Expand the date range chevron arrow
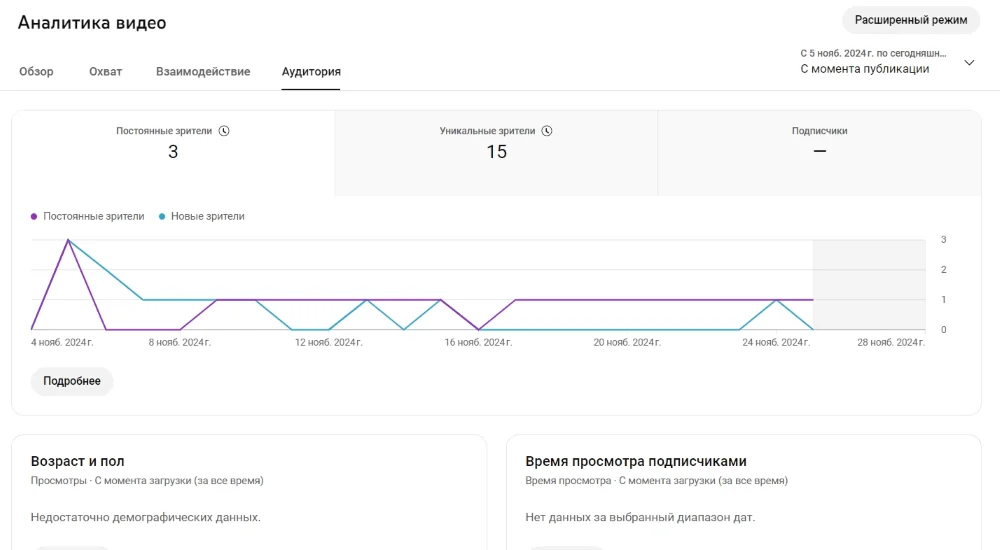The image size is (1000, 550). point(968,62)
